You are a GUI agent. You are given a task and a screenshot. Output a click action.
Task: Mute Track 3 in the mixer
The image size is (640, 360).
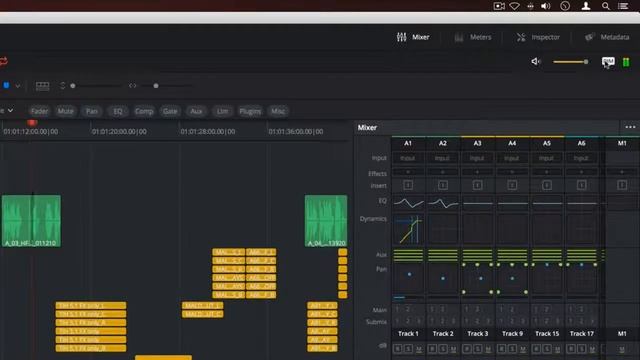tap(488, 349)
